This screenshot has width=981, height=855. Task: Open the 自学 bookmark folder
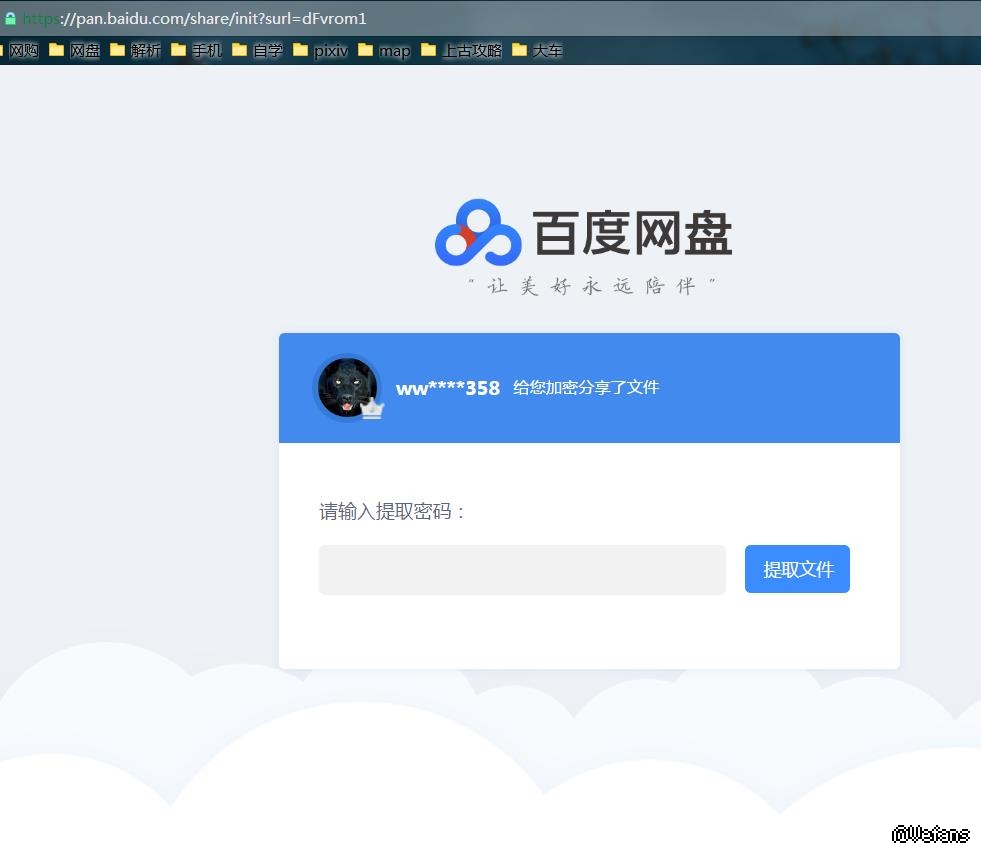[x=257, y=50]
